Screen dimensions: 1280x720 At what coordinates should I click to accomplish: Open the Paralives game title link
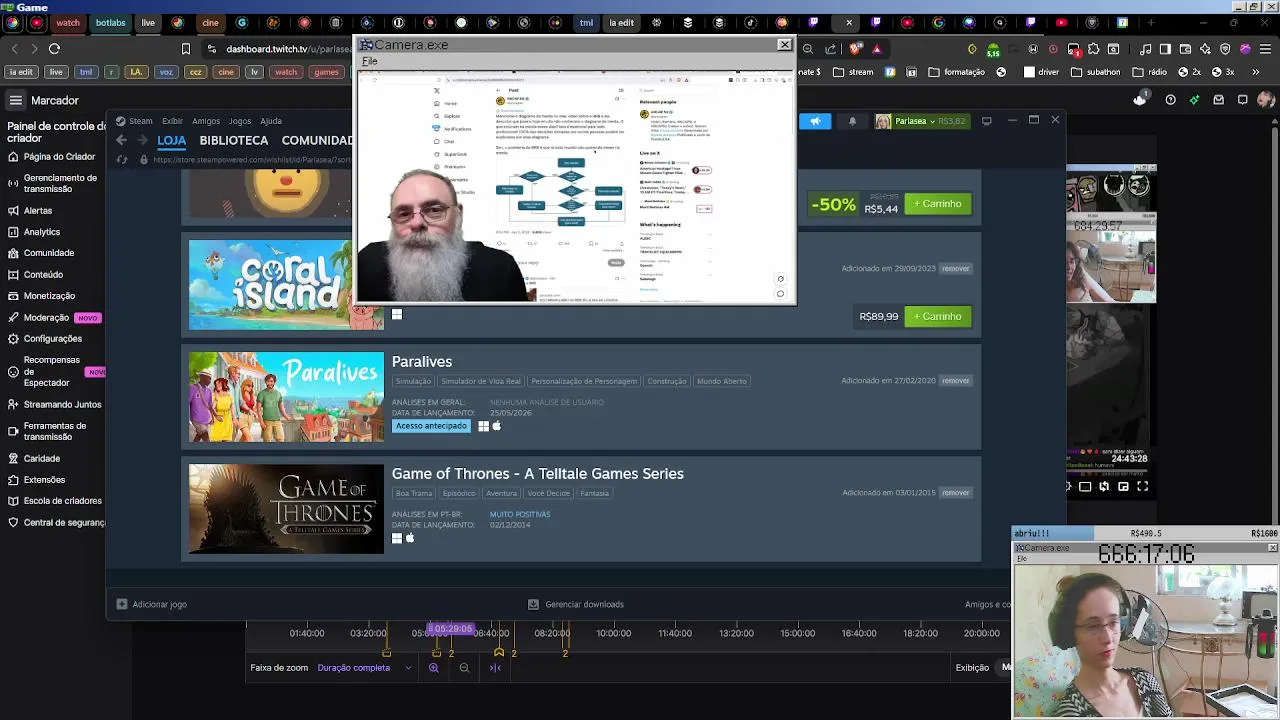[422, 361]
